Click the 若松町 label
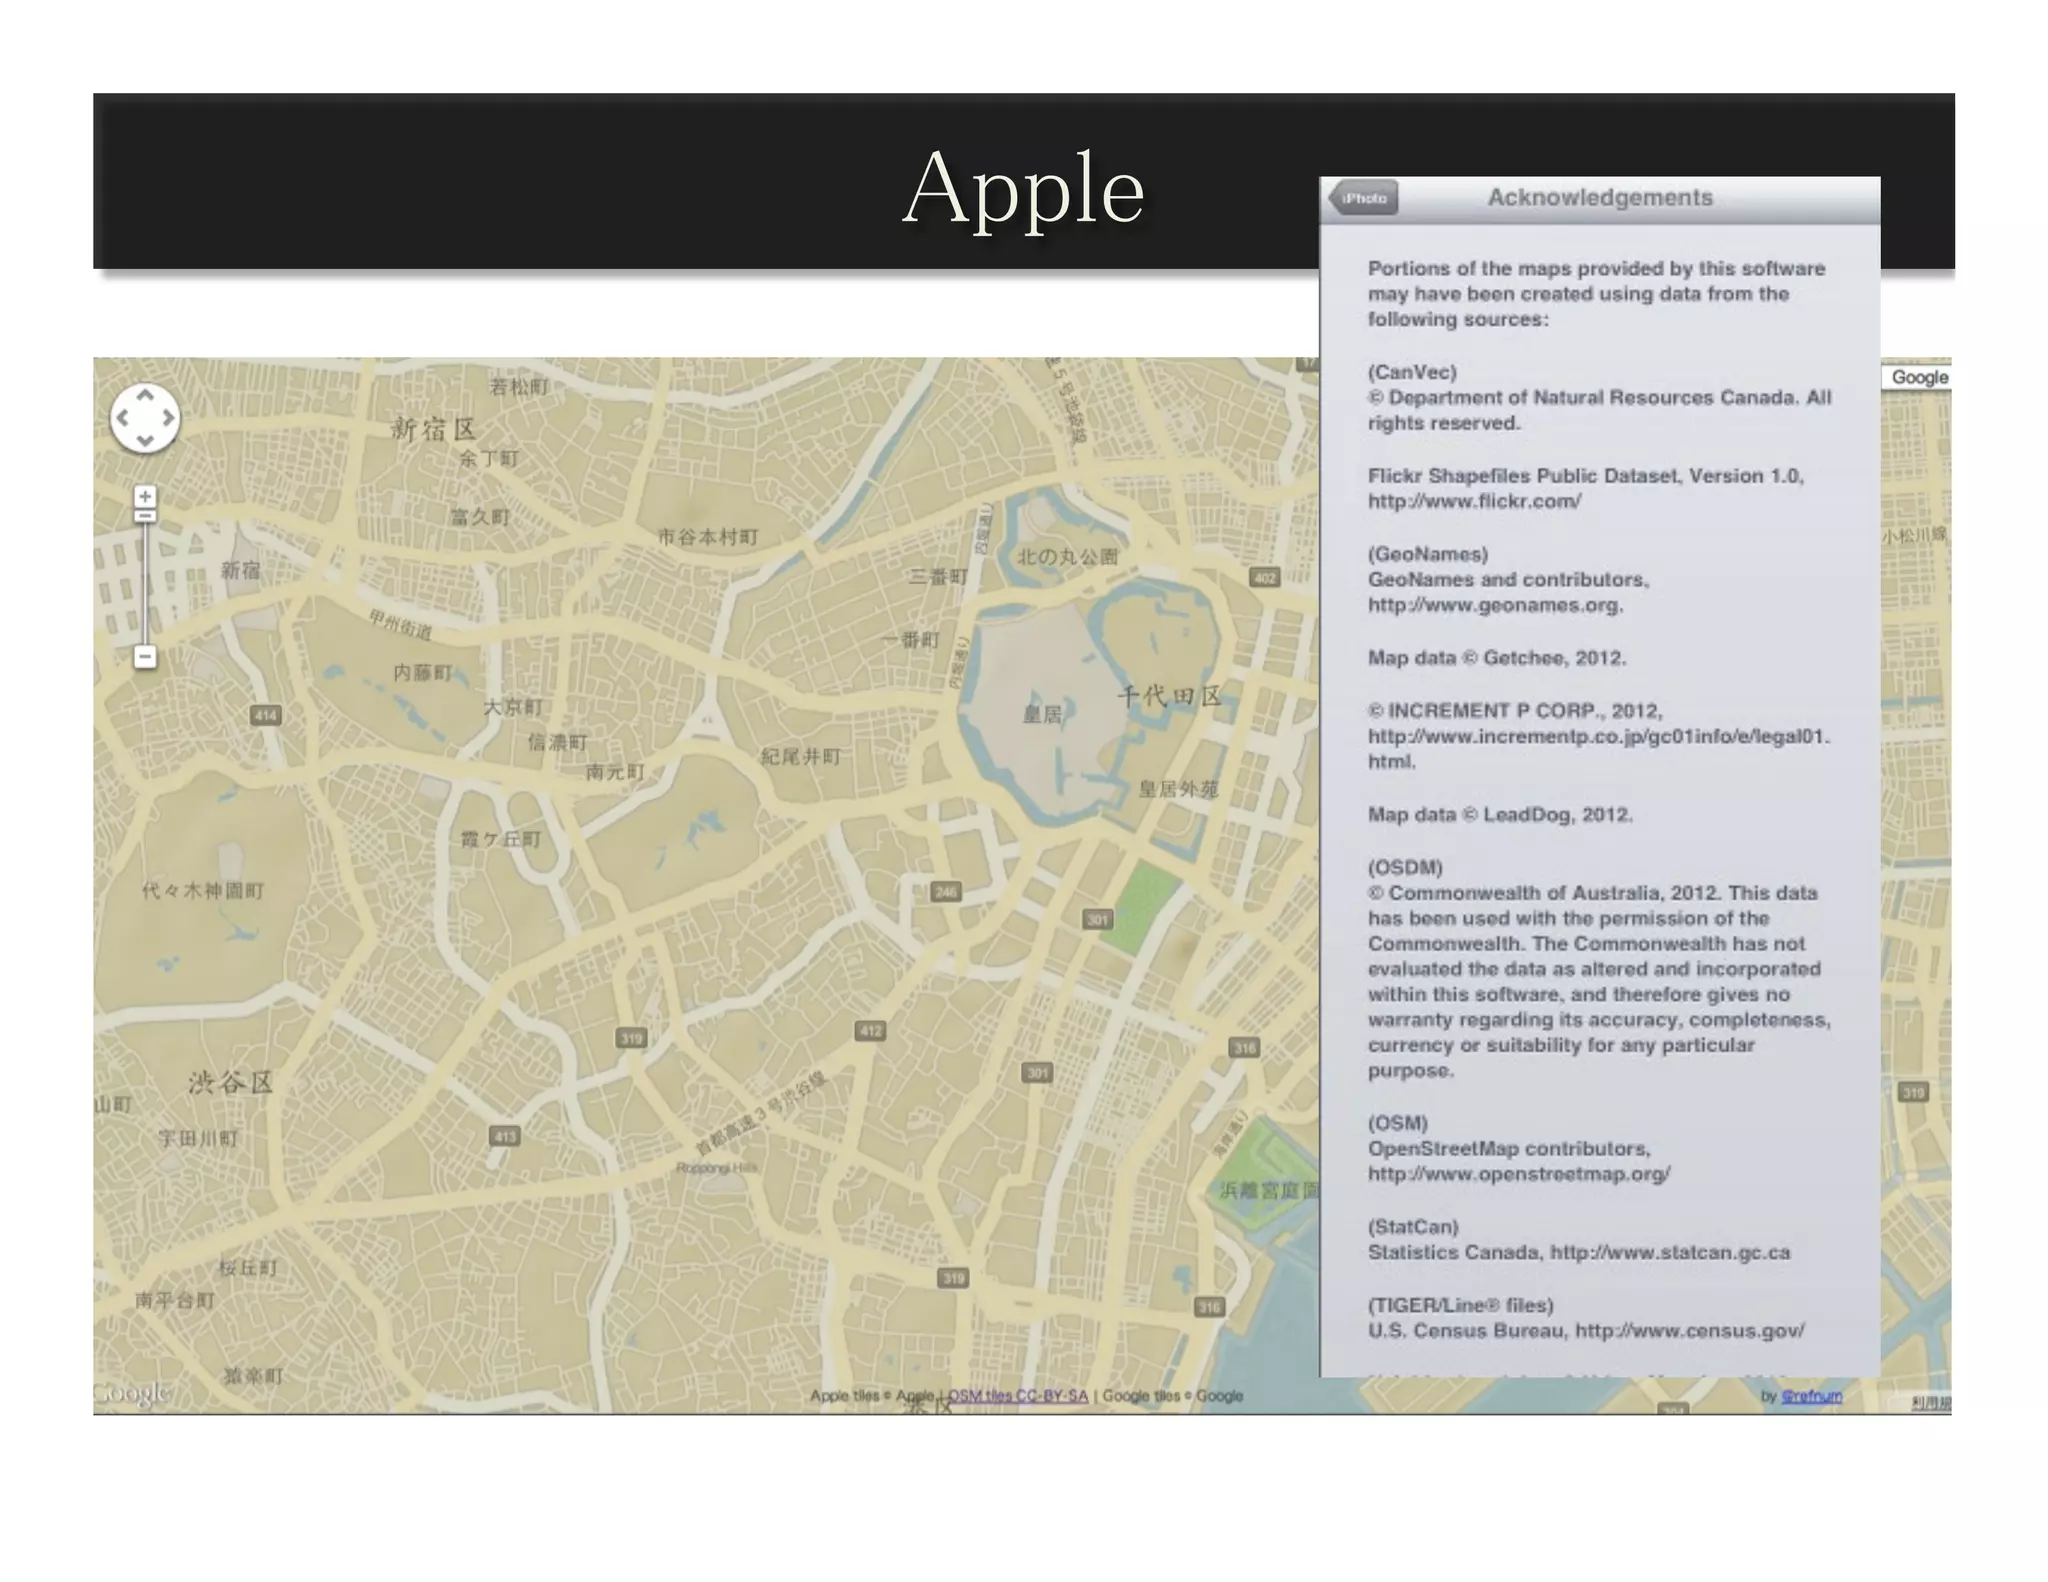Image resolution: width=2048 pixels, height=1582 pixels. [x=519, y=386]
